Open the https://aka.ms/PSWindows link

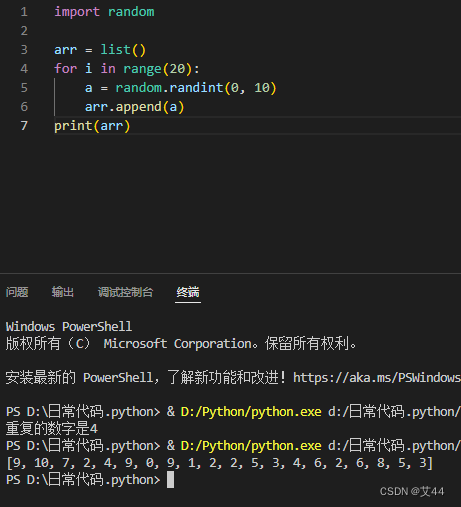[x=377, y=378]
